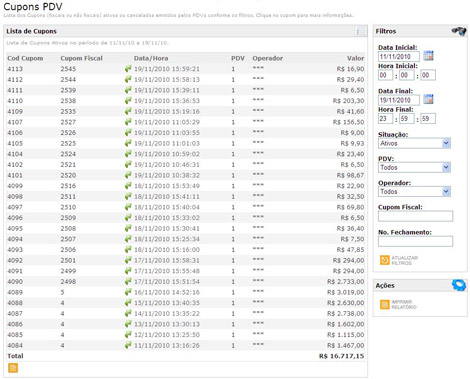470x379 pixels.
Task: Click the total value R$ 16.717,15
Action: (x=341, y=356)
